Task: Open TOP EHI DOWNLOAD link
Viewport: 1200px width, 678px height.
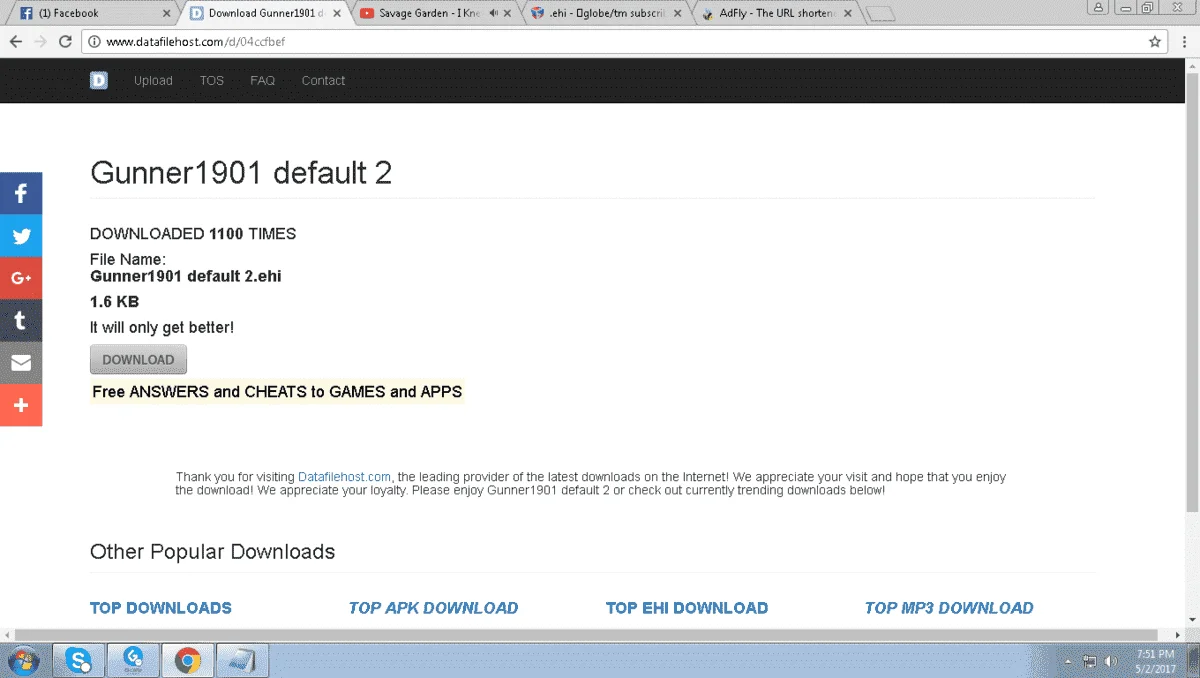Action: 687,608
